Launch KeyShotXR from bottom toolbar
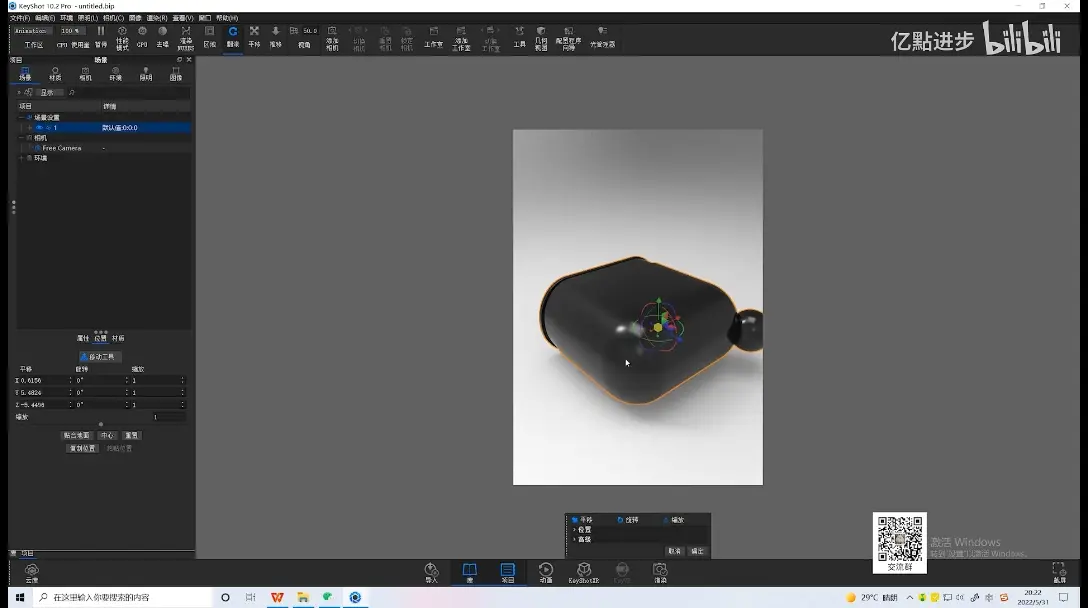 click(x=584, y=573)
